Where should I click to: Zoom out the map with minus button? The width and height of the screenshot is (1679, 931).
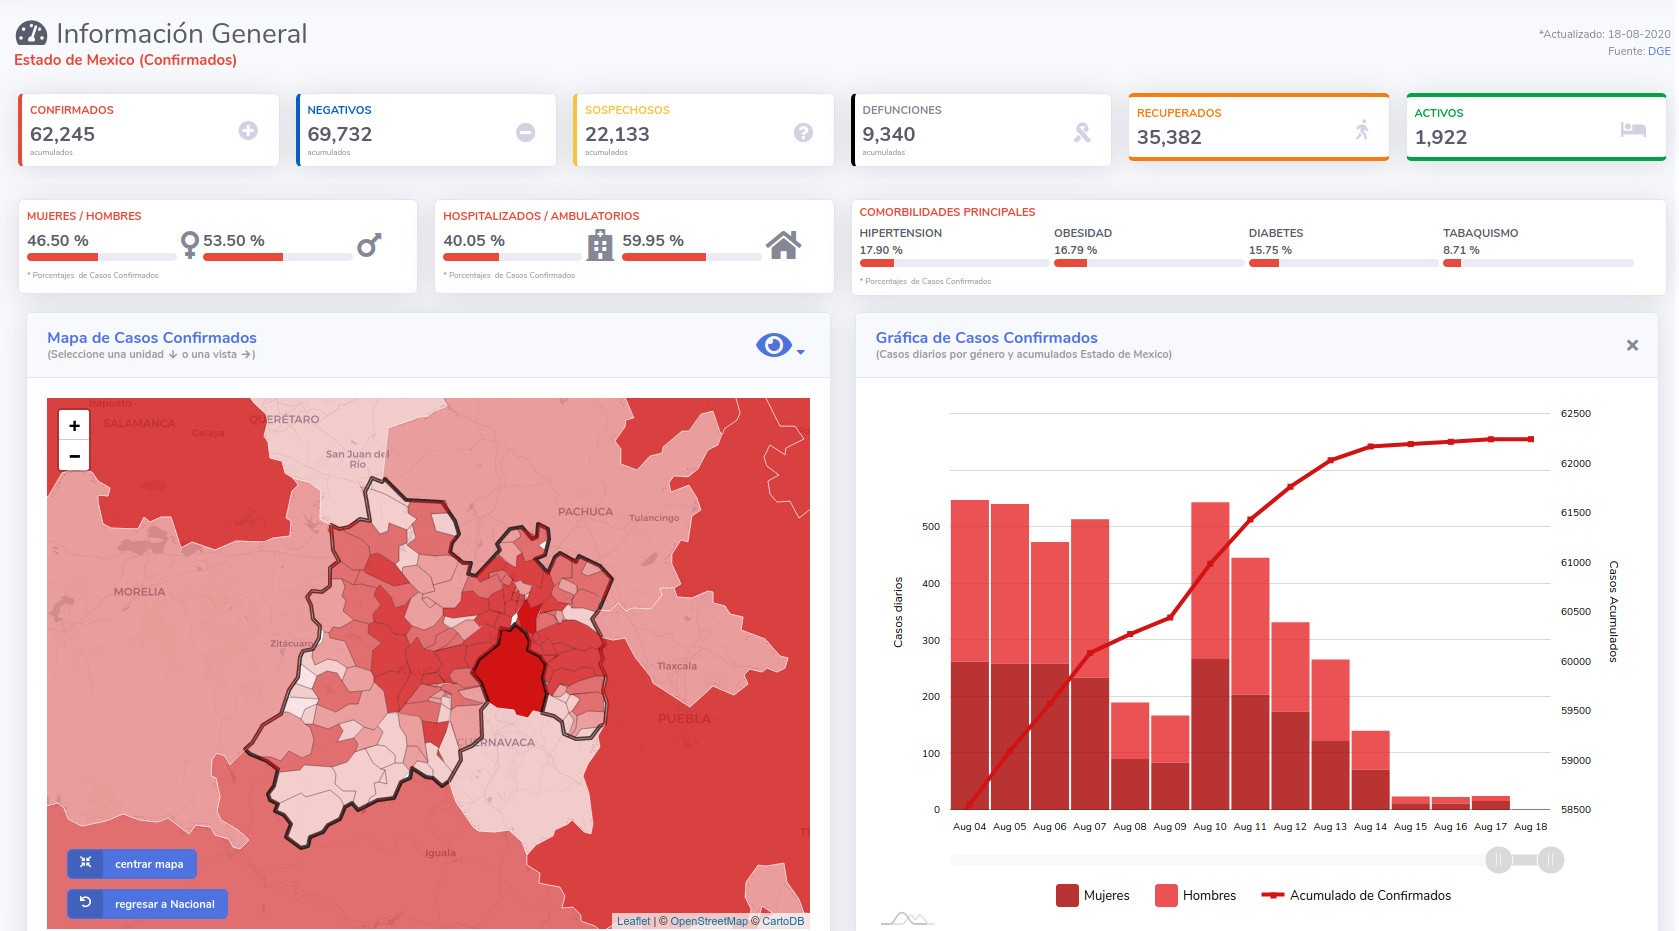tap(74, 455)
